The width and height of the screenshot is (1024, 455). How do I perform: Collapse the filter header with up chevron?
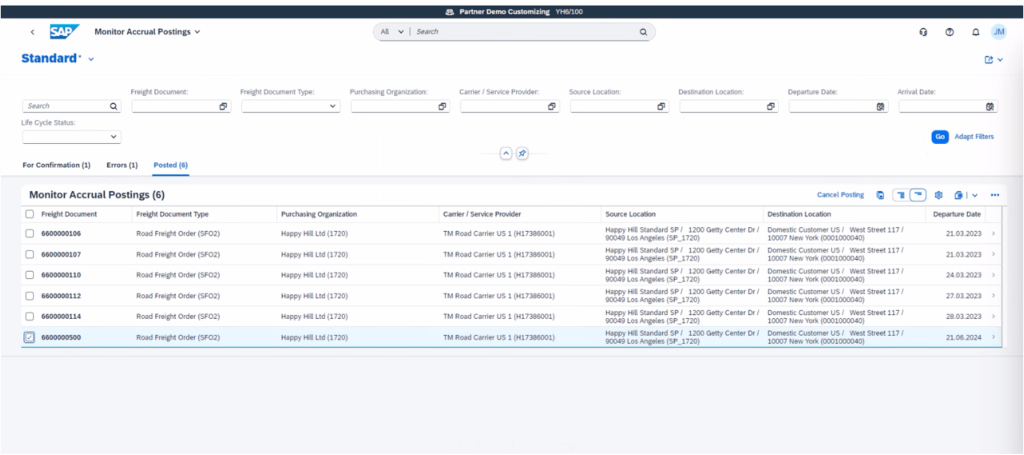click(x=505, y=153)
